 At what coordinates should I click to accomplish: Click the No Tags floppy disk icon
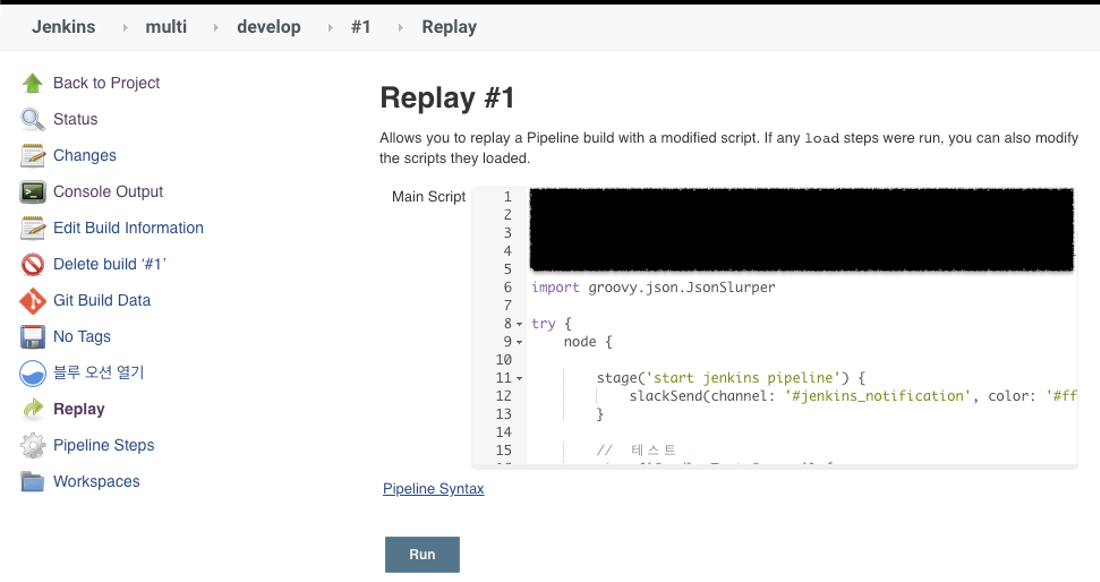(32, 337)
